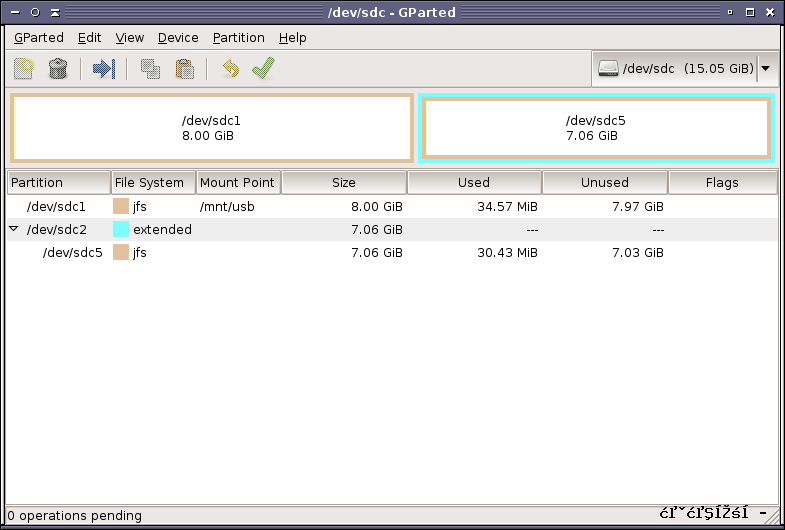This screenshot has height=530, width=785.
Task: Click the Paste partition clipboard icon
Action: pos(184,69)
